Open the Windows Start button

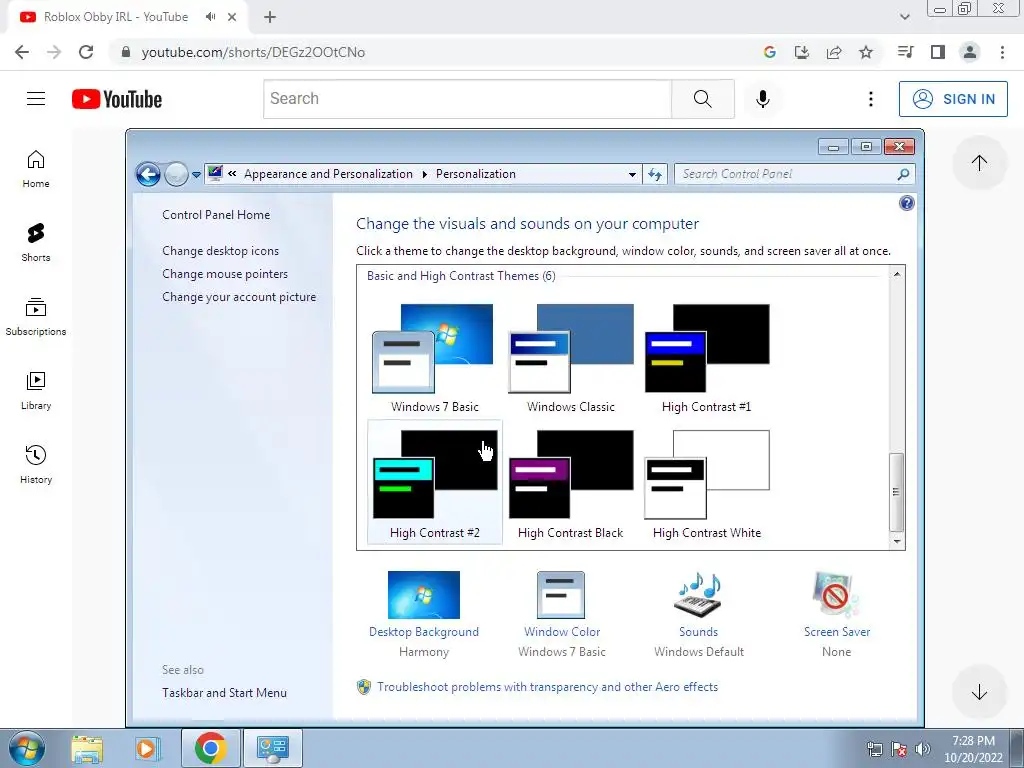click(x=26, y=748)
